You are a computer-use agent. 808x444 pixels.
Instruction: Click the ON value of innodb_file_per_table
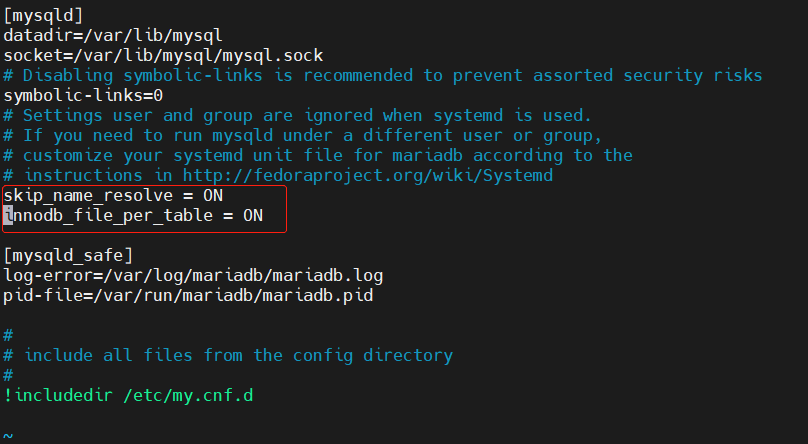click(253, 215)
